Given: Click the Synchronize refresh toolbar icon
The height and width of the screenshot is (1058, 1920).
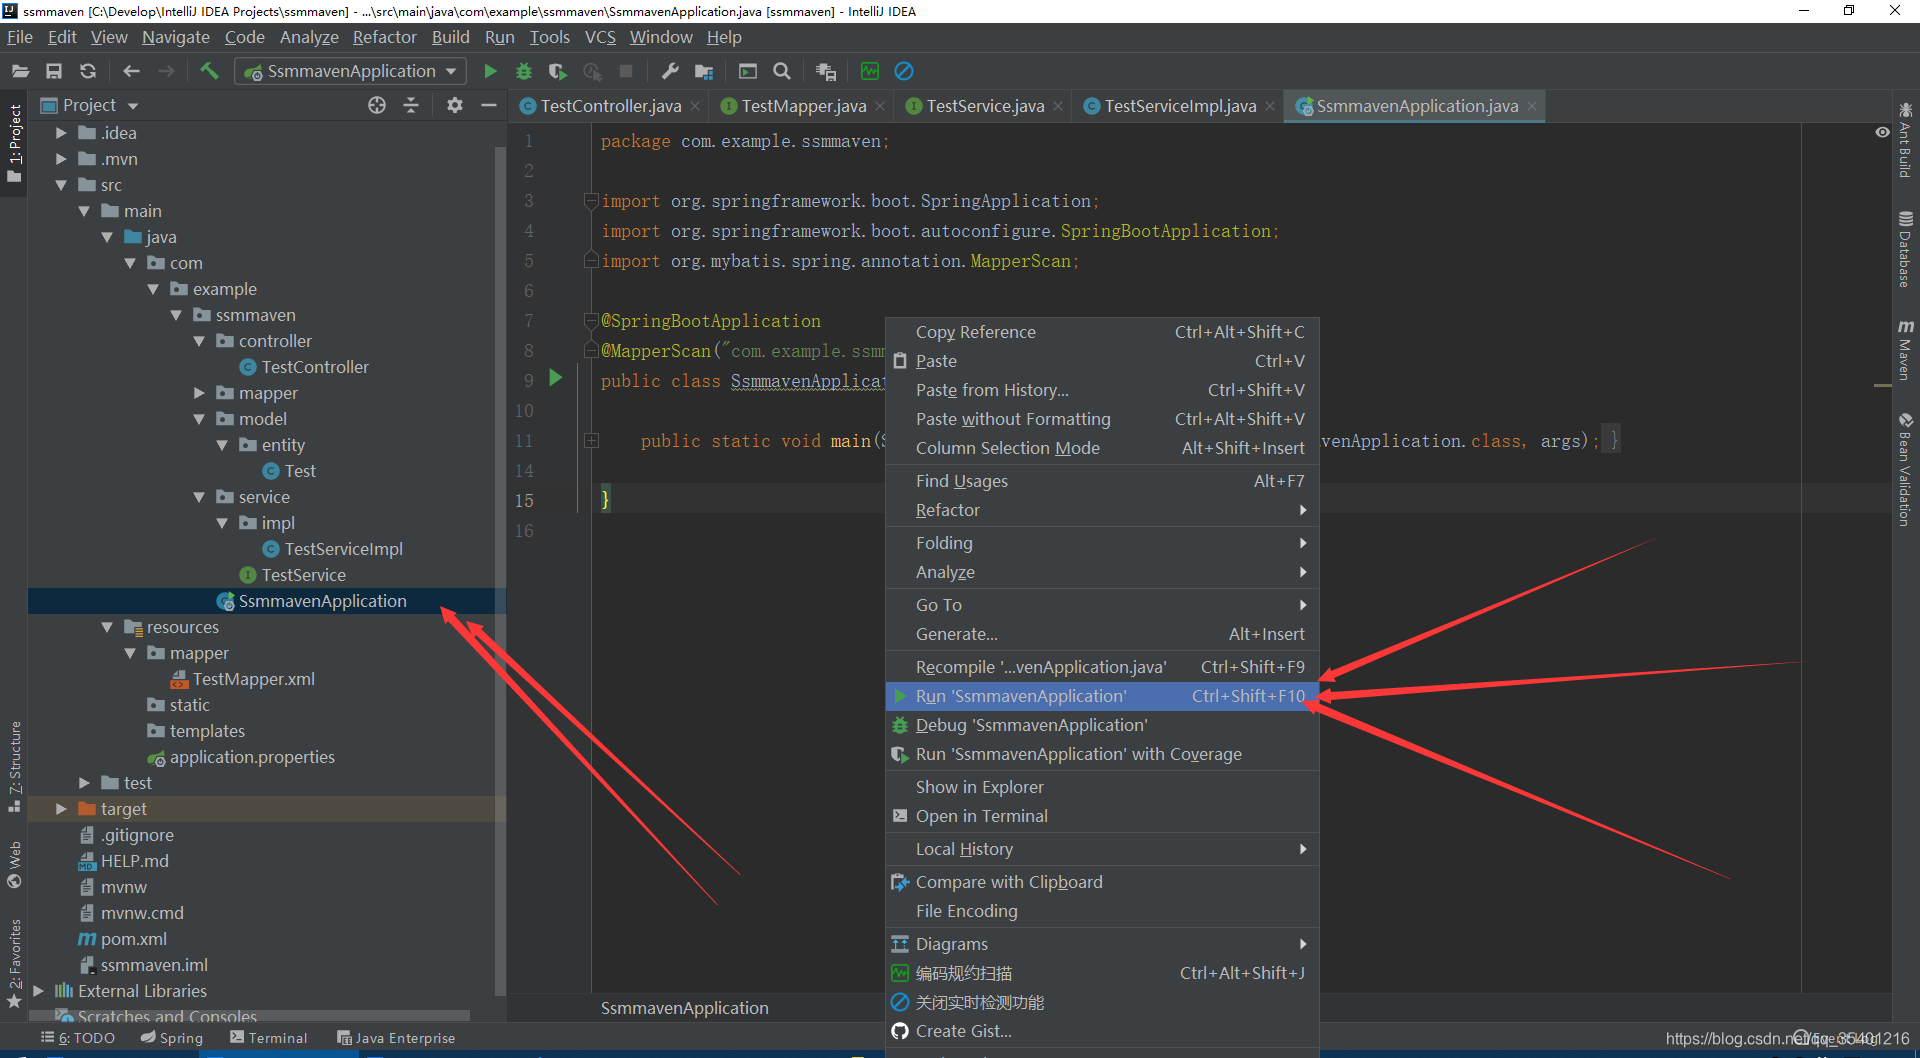Looking at the screenshot, I should coord(88,71).
